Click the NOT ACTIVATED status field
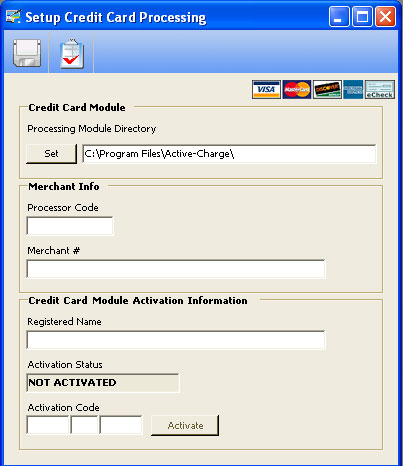Screen dimensions: 403x466 click(103, 383)
